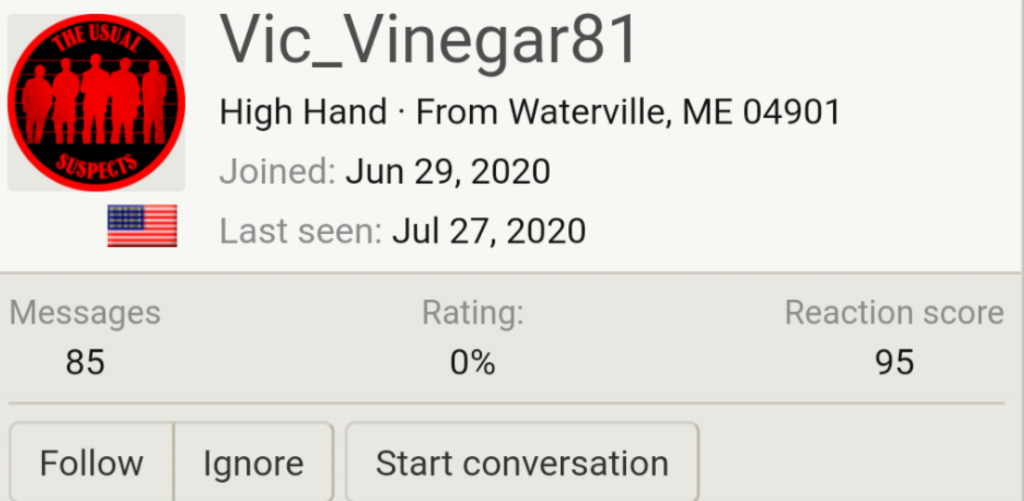This screenshot has width=1024, height=501.
Task: Click the Reaction score label
Action: [894, 313]
